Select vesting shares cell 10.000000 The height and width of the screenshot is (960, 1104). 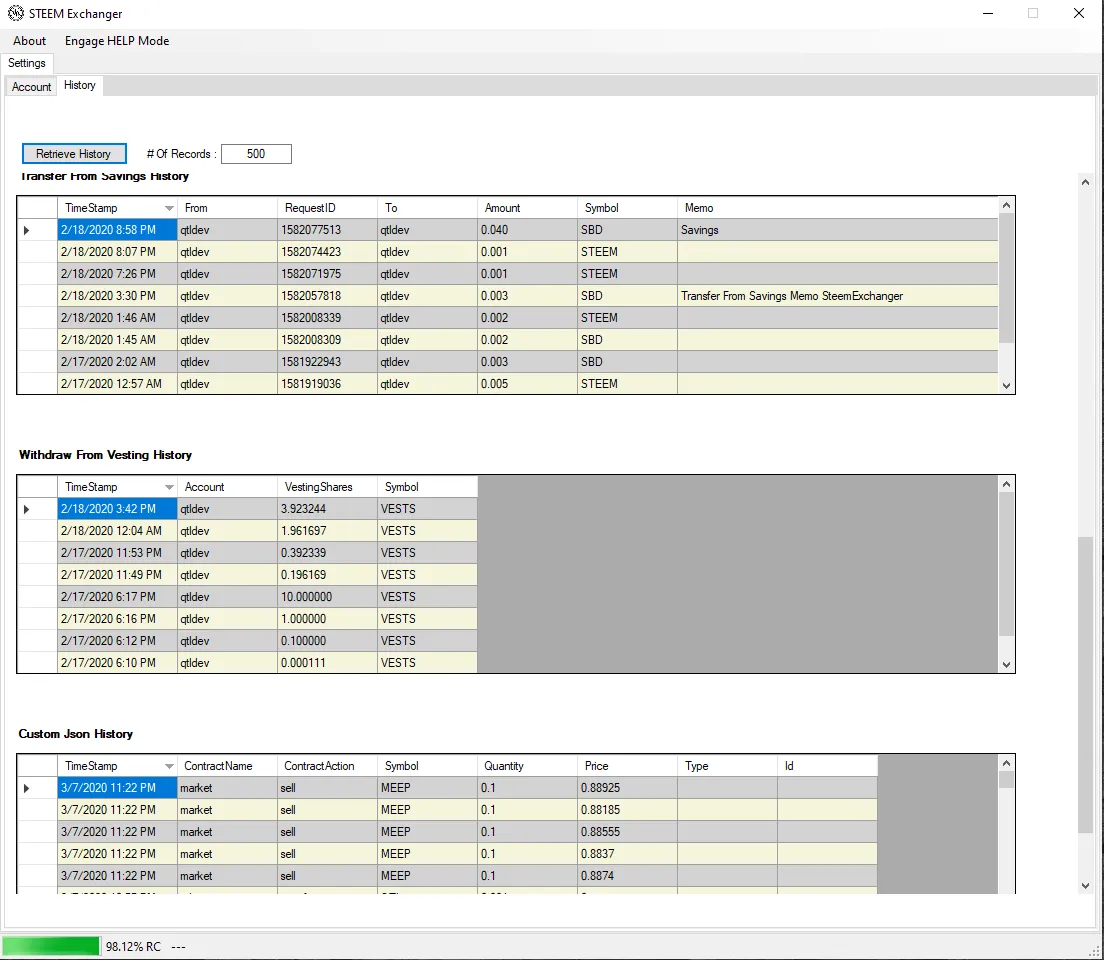coord(327,597)
